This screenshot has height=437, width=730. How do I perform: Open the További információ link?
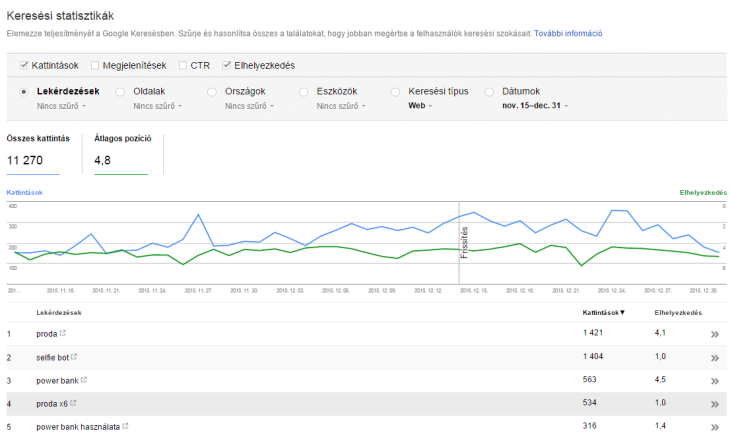[568, 34]
